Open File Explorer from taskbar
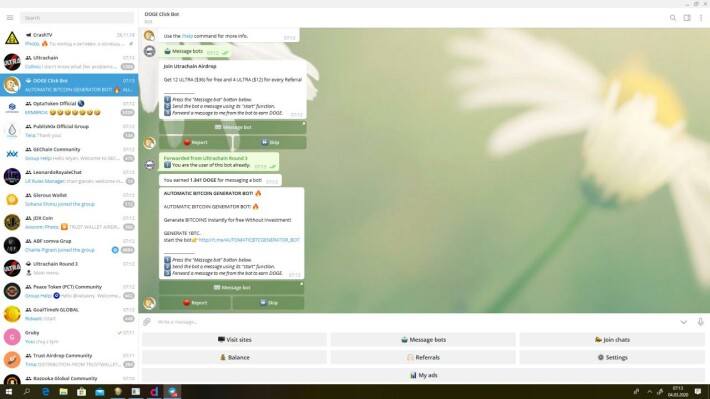Viewport: 710px width, 399px height. pyautogui.click(x=63, y=392)
